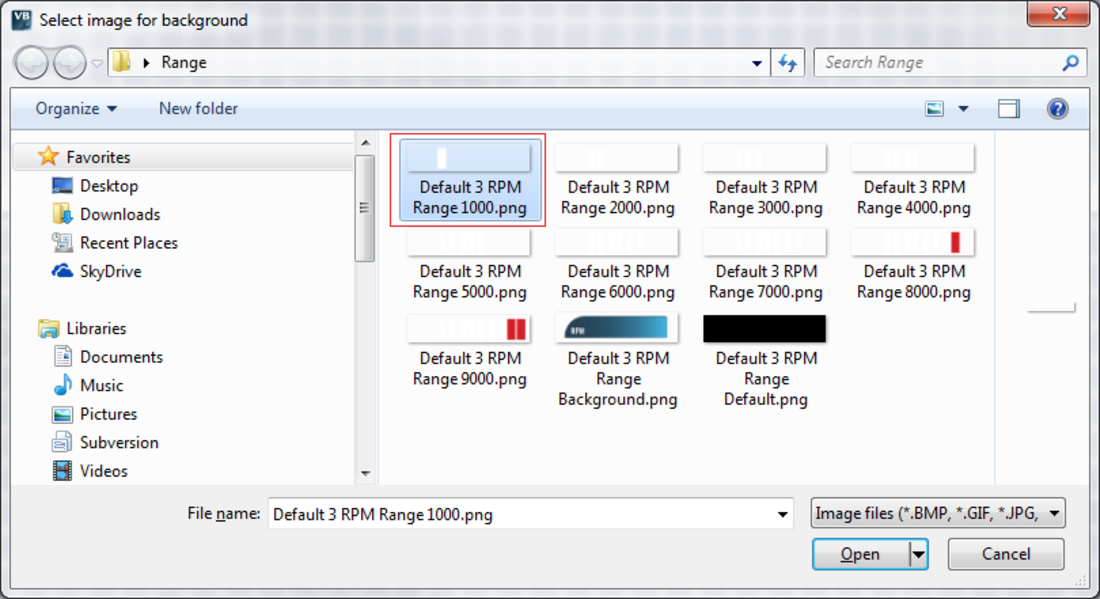Expand the File name dropdown arrow
The width and height of the screenshot is (1100, 599).
coord(782,515)
